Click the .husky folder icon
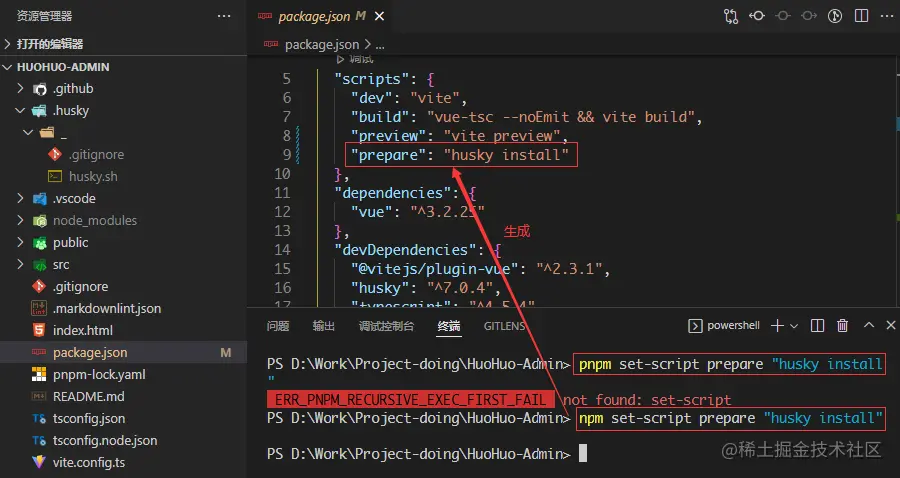Image resolution: width=900 pixels, height=478 pixels. [40, 111]
